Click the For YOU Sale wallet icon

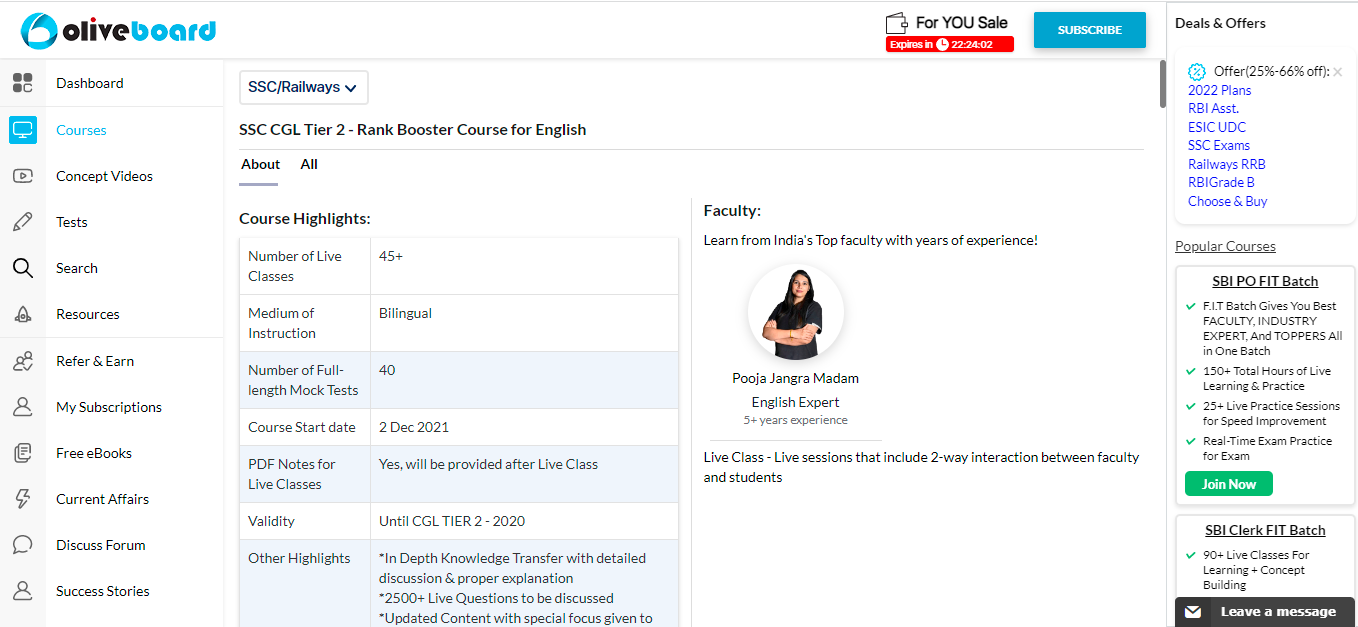(x=896, y=23)
